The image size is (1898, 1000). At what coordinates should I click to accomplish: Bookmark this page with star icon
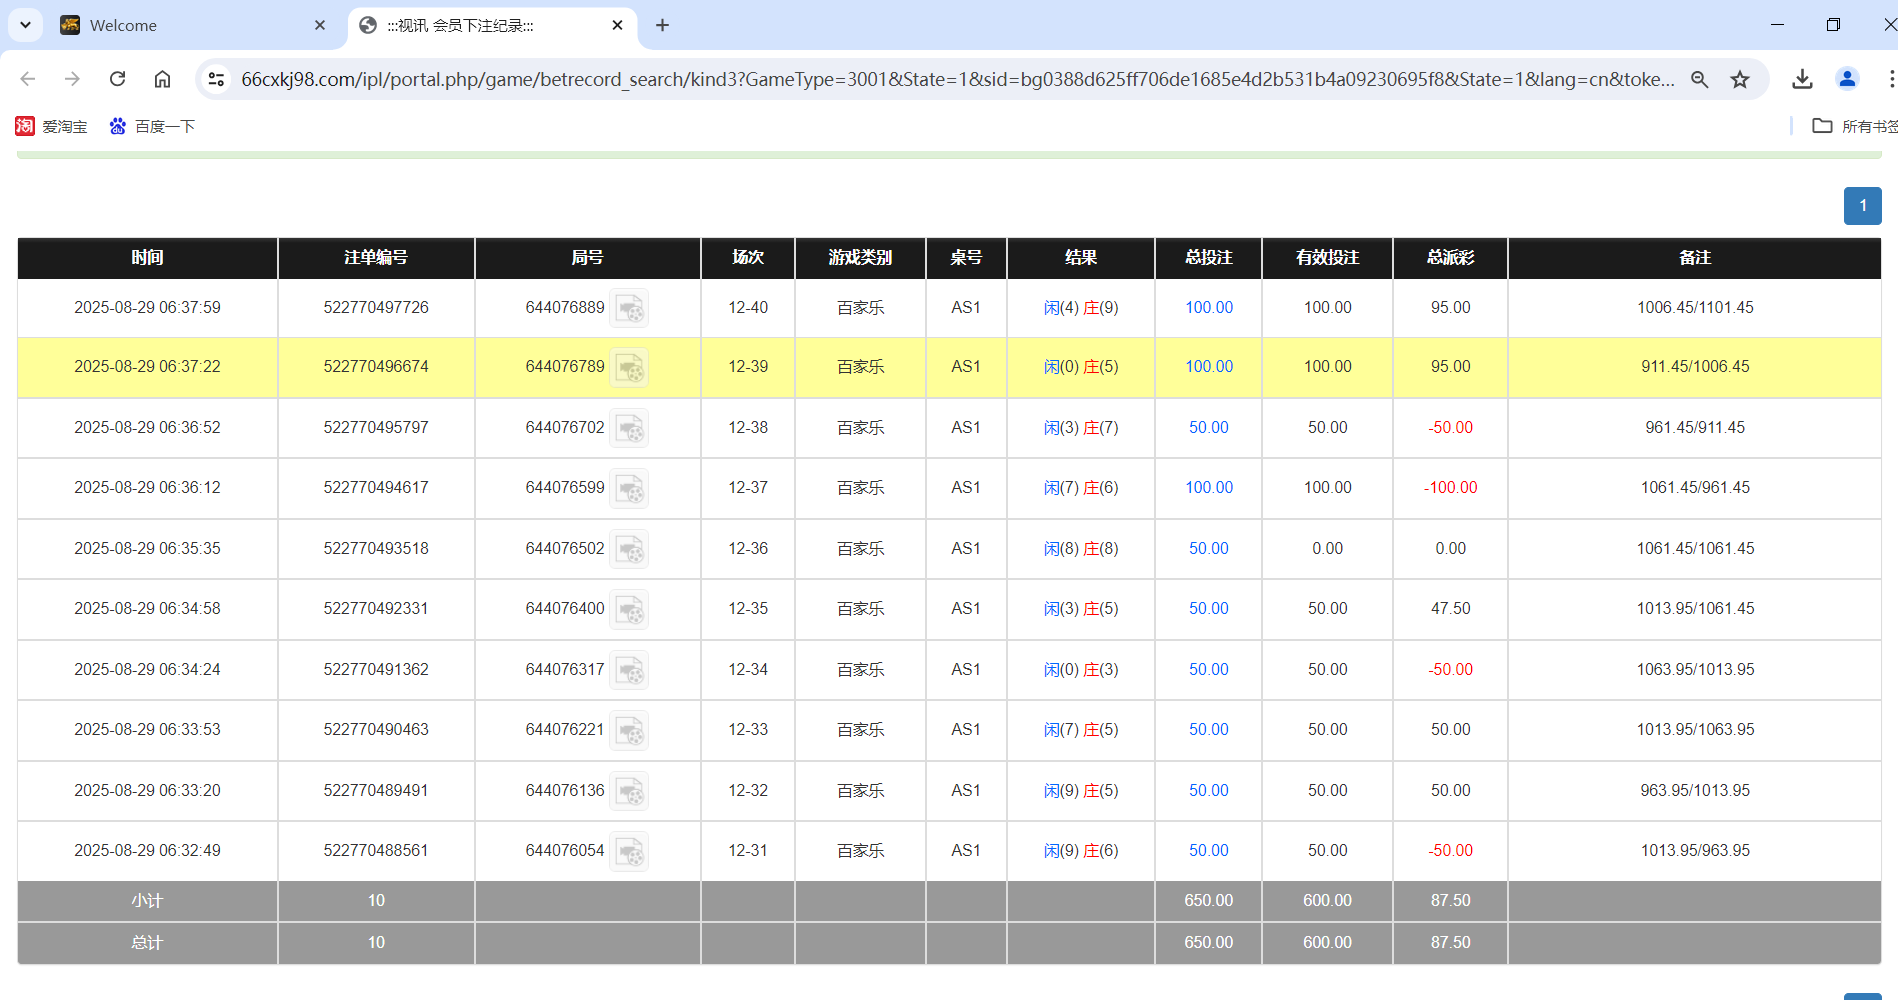[x=1740, y=79]
